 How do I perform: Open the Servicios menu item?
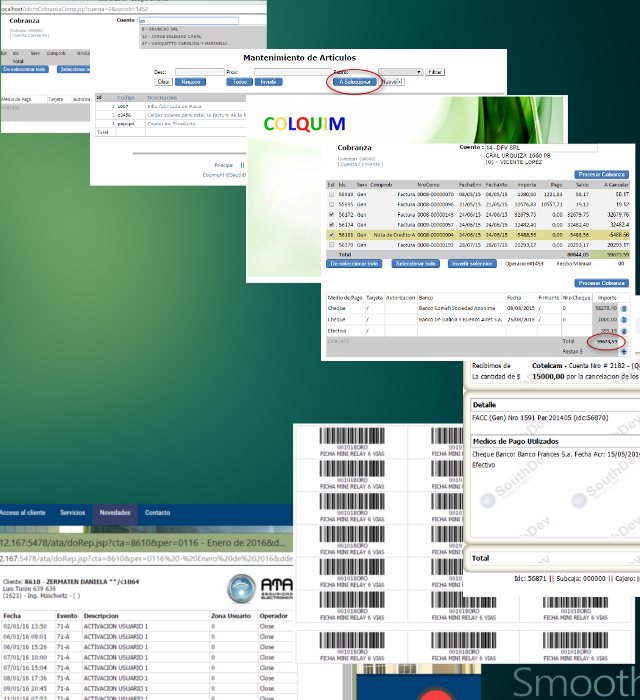(x=72, y=512)
